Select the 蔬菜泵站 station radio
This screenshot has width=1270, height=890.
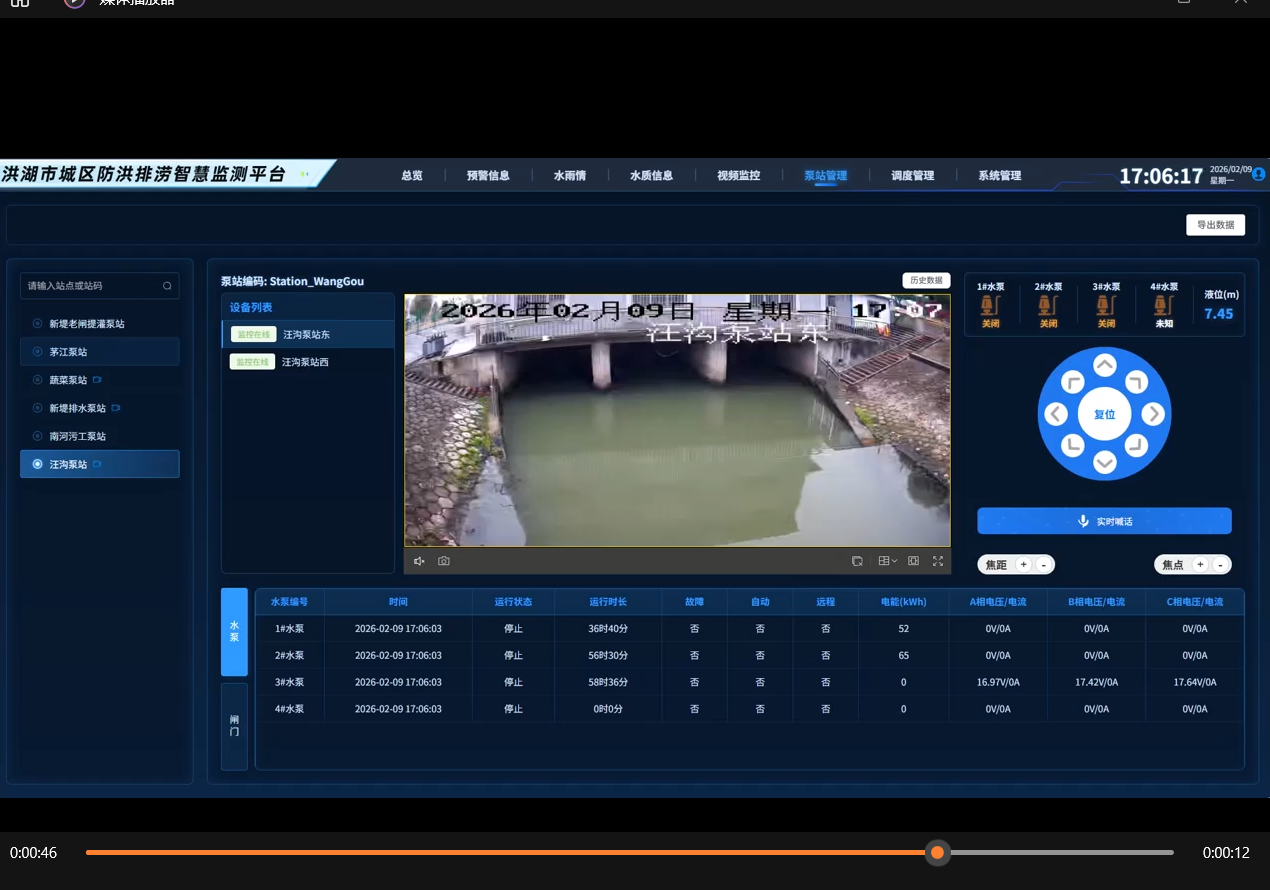38,380
